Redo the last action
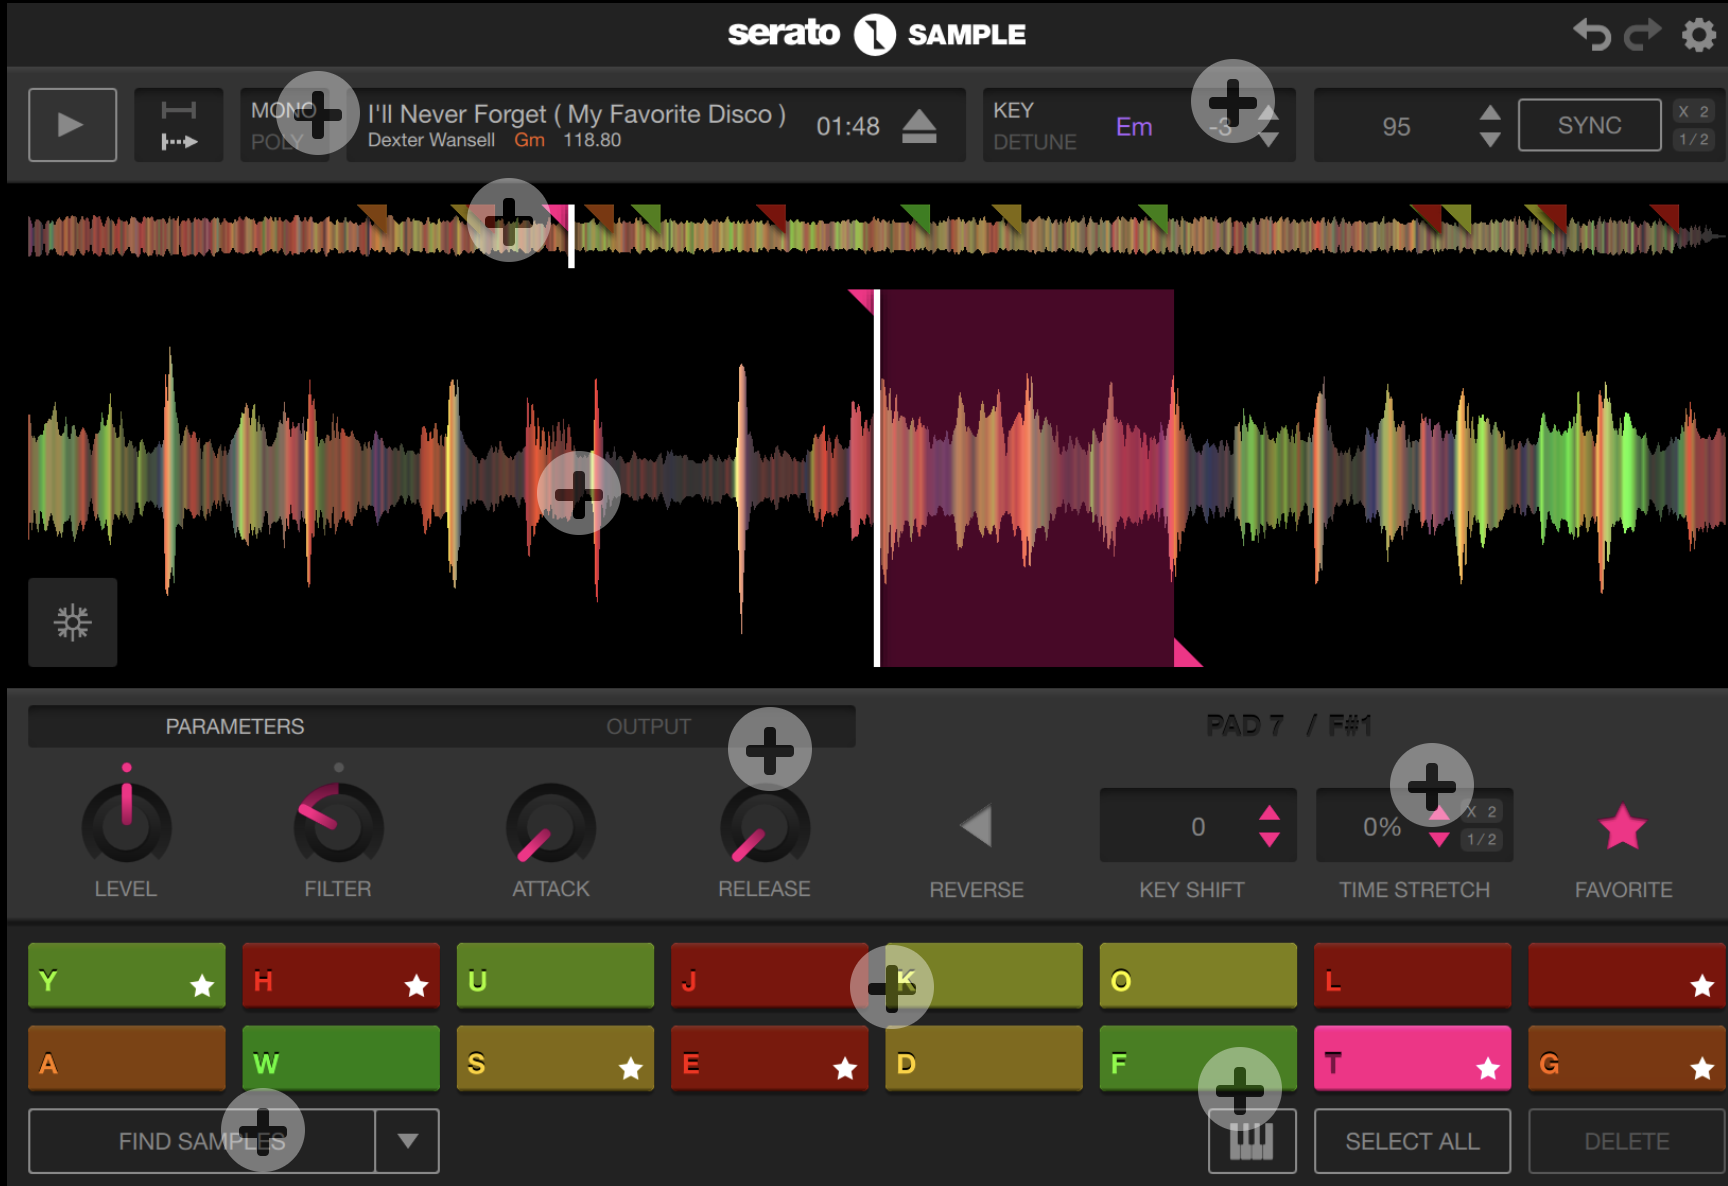This screenshot has height=1186, width=1728. click(x=1643, y=35)
